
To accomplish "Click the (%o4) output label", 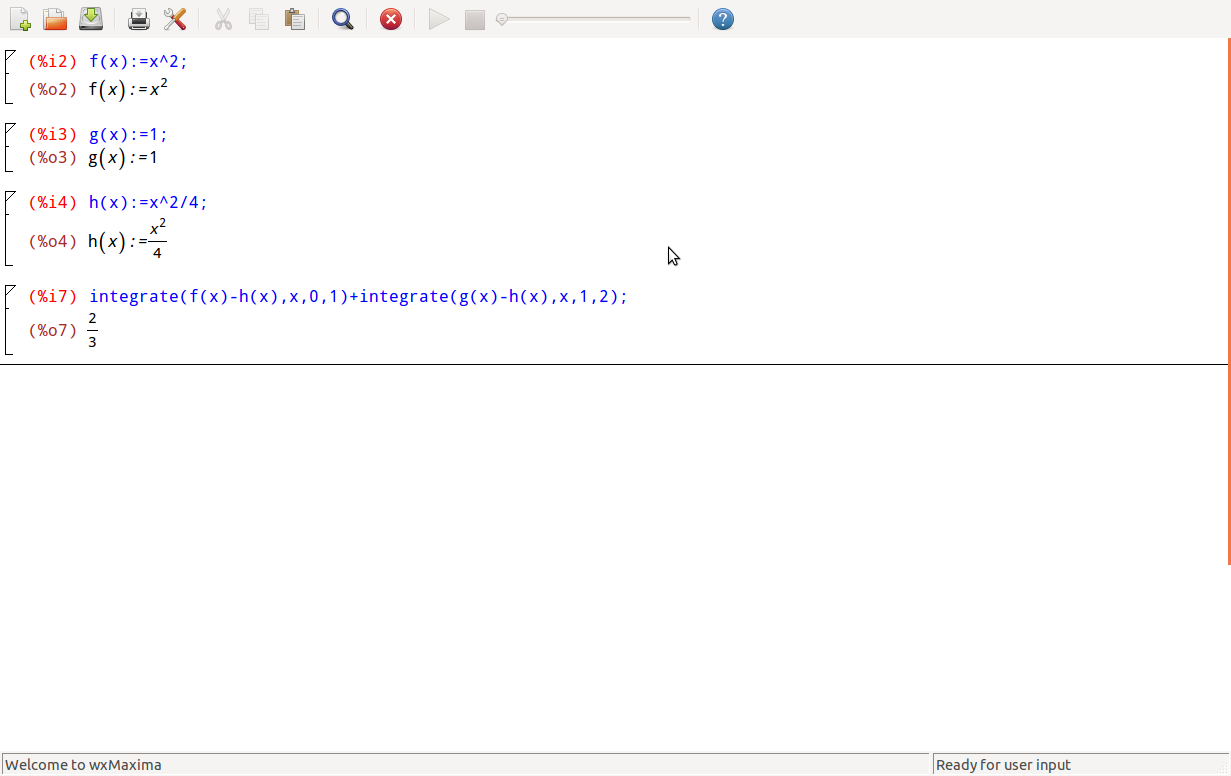I will coord(53,241).
